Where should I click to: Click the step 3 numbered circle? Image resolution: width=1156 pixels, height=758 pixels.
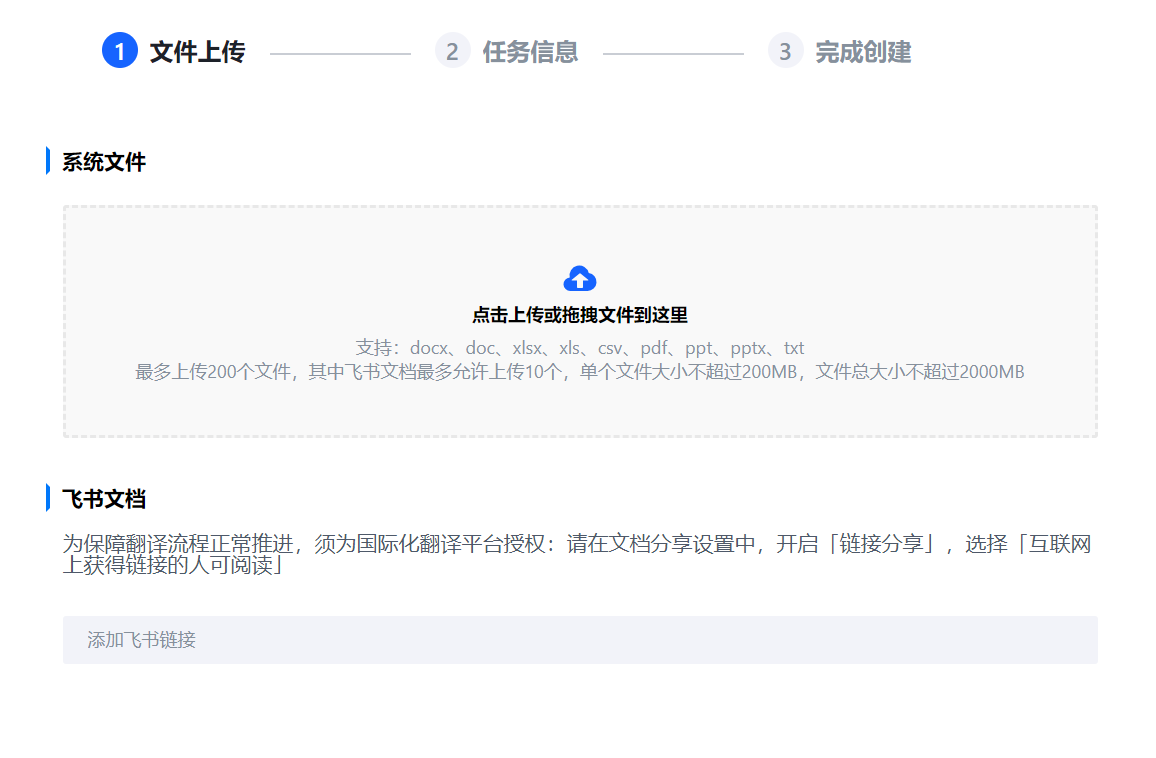coord(785,51)
